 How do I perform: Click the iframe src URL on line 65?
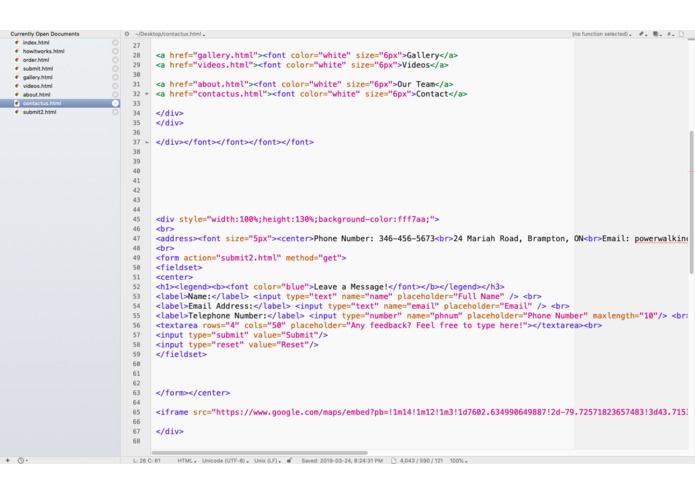click(x=449, y=412)
